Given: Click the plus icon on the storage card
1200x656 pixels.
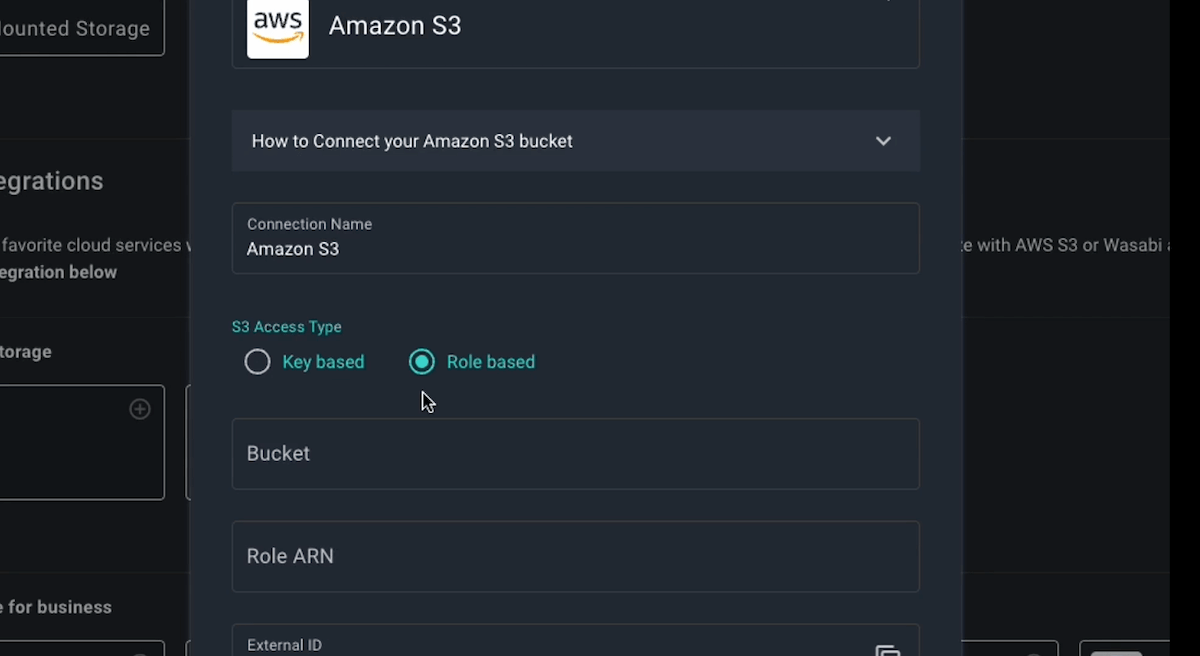Looking at the screenshot, I should coord(139,409).
